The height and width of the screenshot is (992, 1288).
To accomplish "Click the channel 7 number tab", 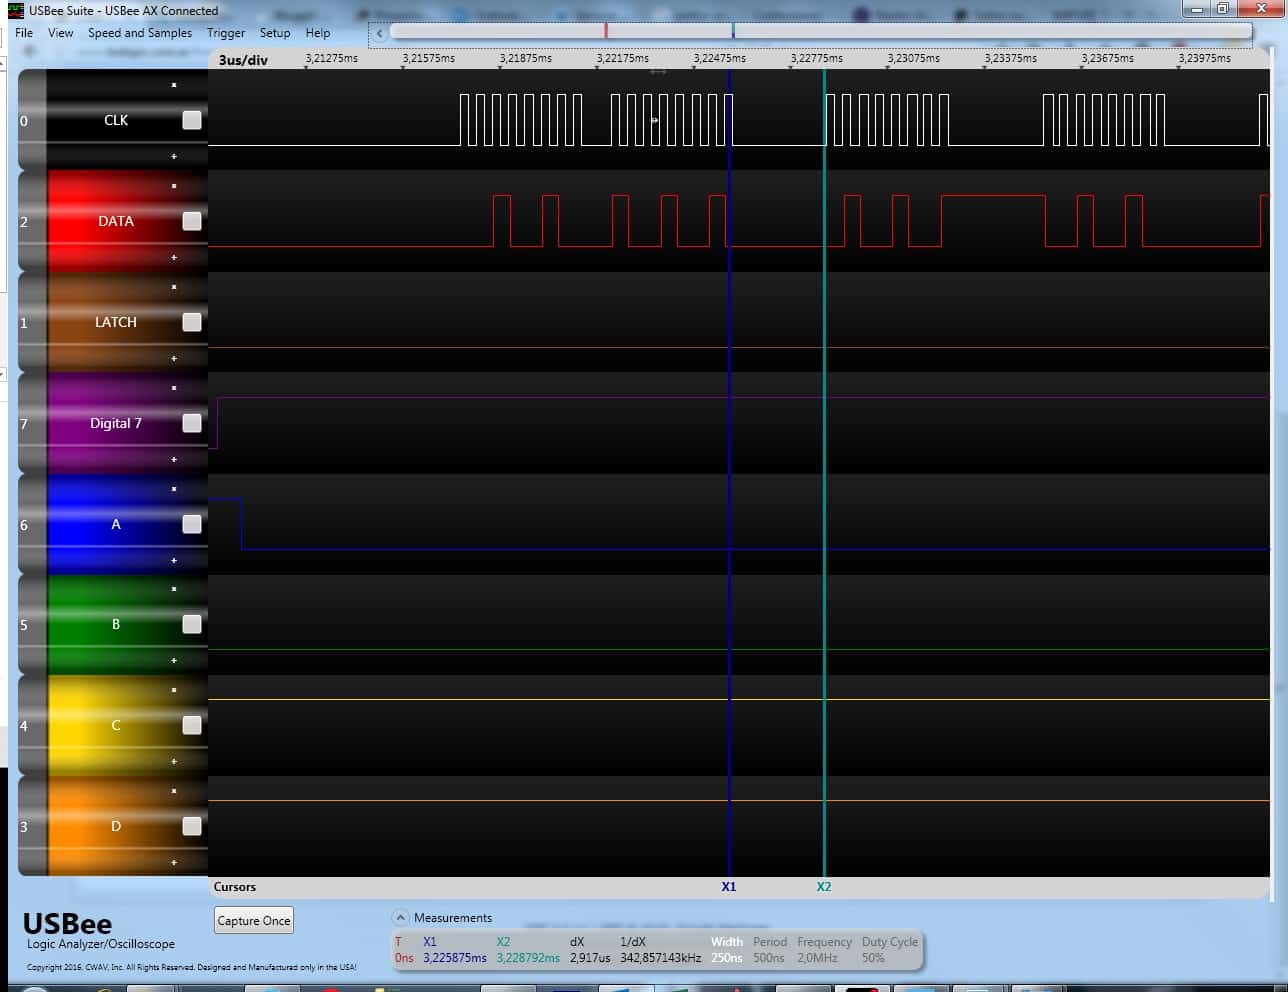I will [x=32, y=423].
